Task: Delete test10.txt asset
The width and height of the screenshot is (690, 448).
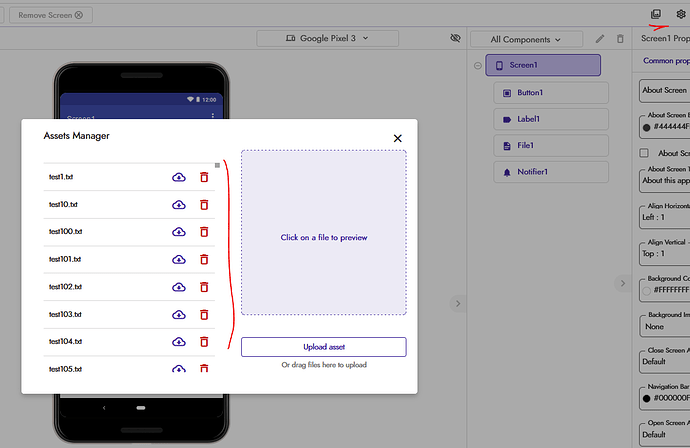Action: 204,205
